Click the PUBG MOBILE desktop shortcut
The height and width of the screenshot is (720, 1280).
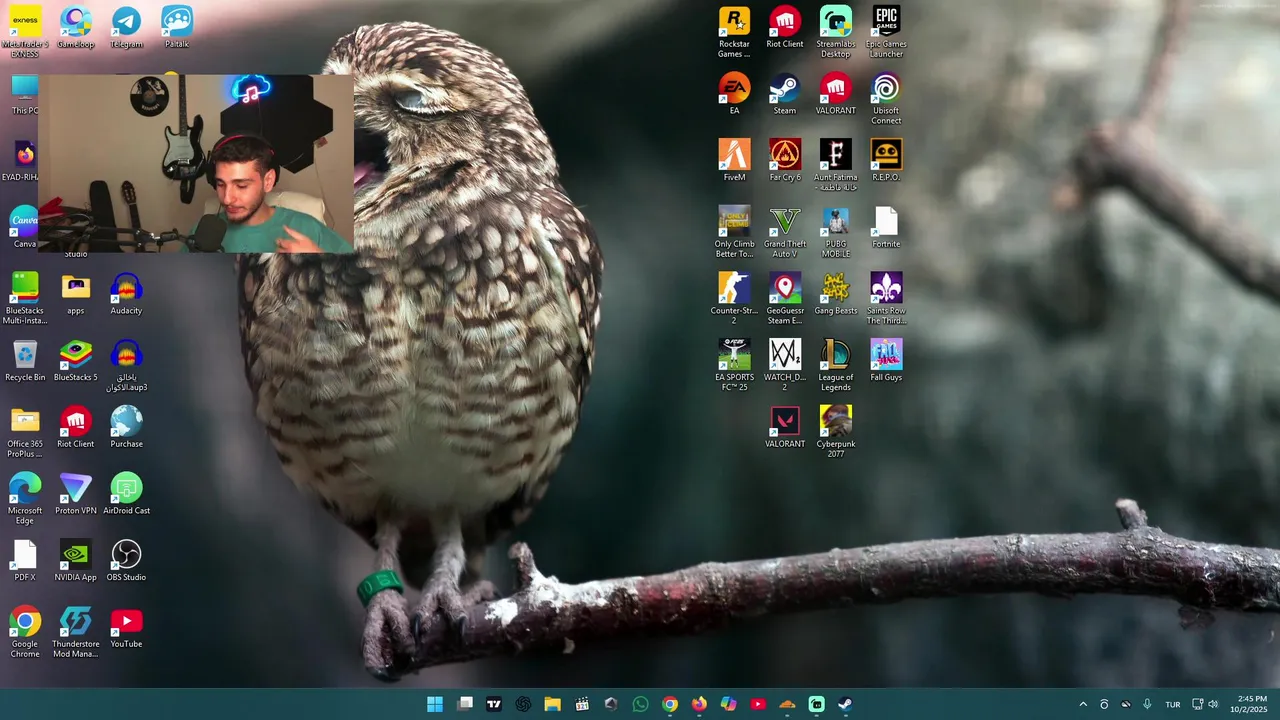[835, 233]
